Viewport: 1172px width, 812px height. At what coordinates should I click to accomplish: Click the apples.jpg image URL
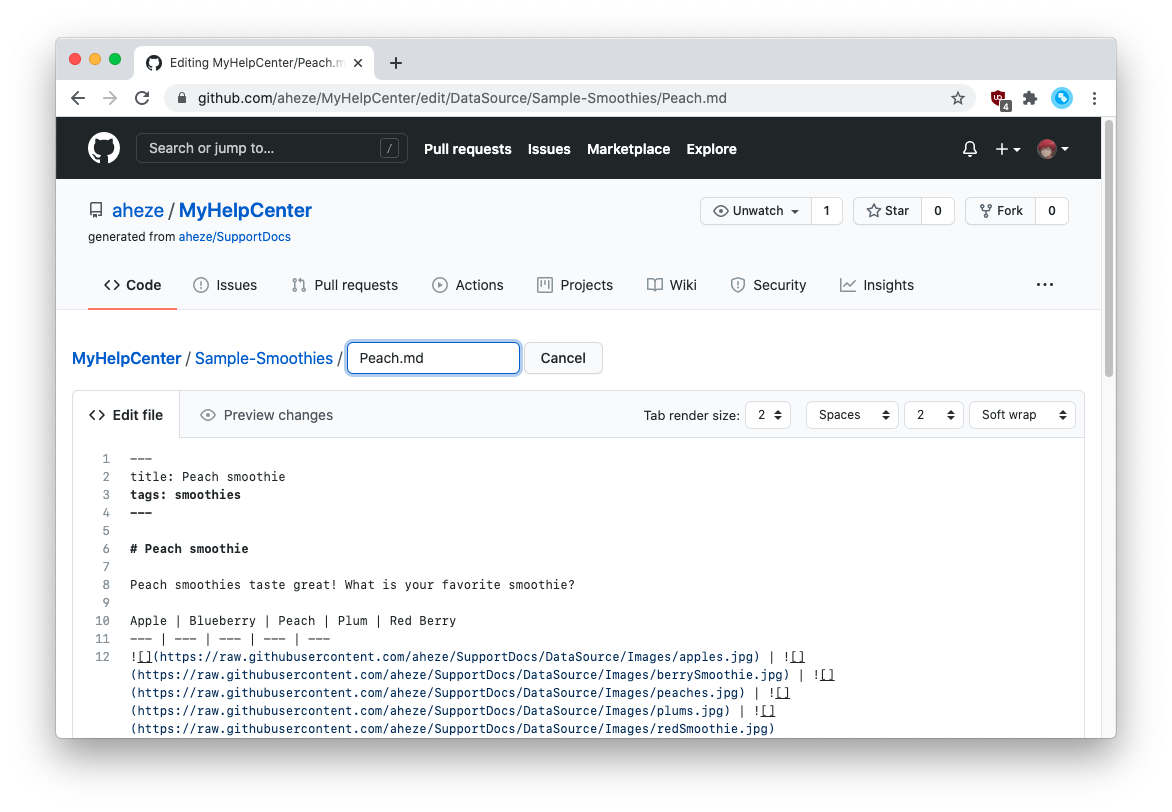click(x=456, y=656)
